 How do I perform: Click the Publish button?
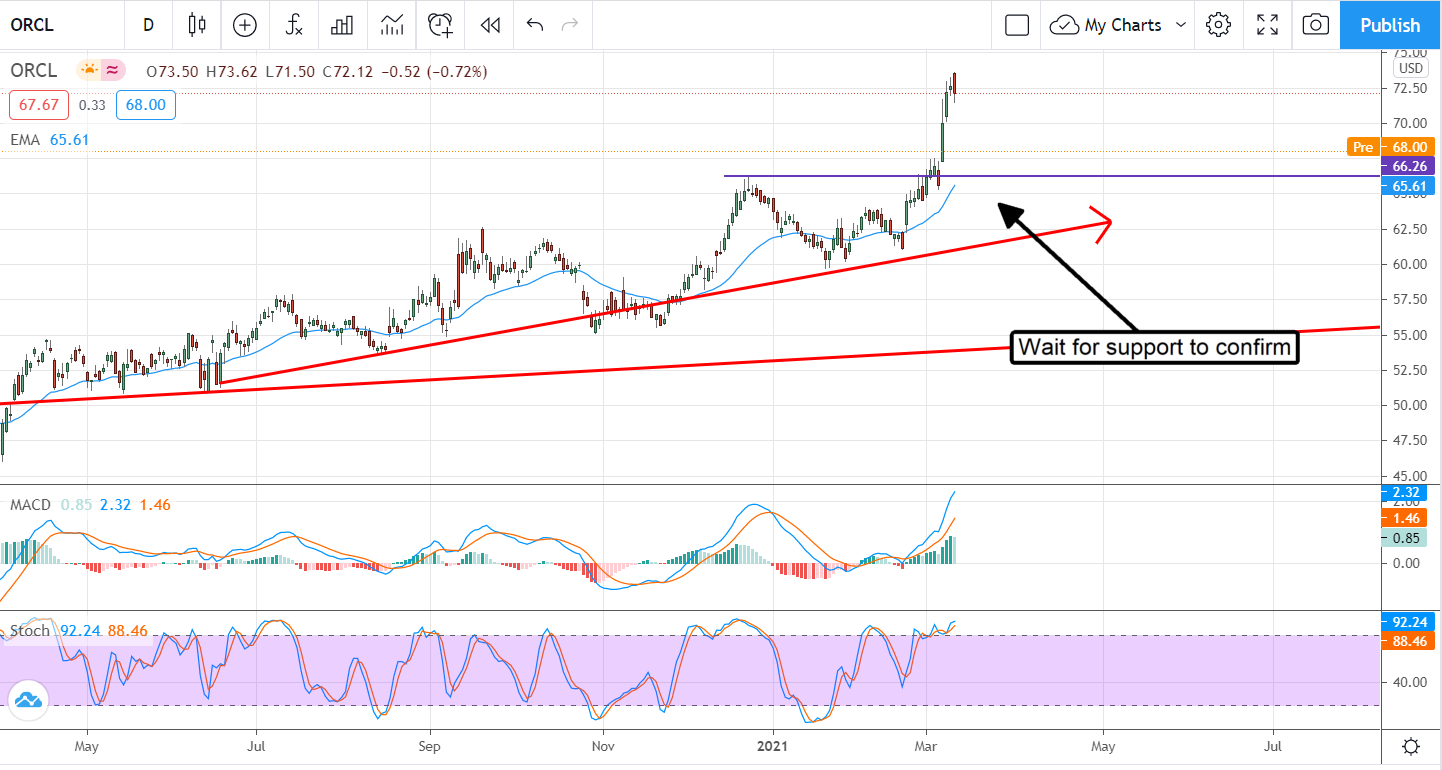[1390, 25]
